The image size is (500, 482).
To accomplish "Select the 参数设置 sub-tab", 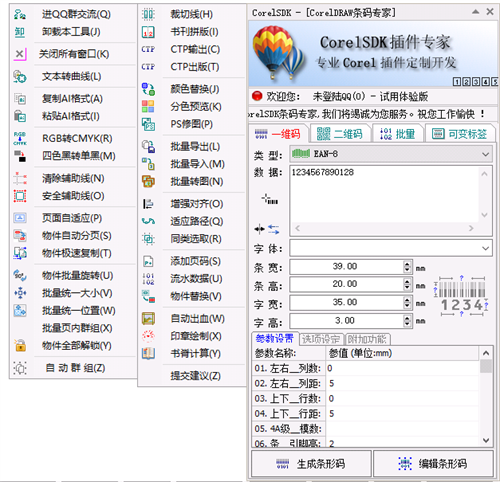I will tap(275, 339).
